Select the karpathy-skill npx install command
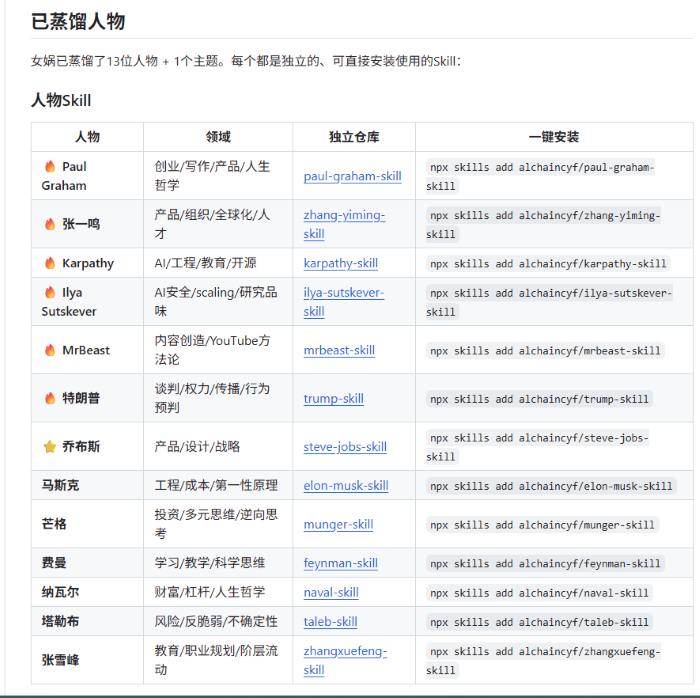The width and height of the screenshot is (700, 698). [x=548, y=264]
